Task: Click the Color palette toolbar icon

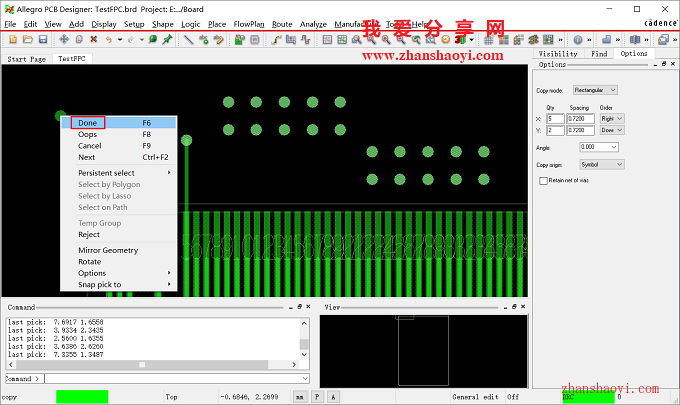Action: [x=503, y=39]
